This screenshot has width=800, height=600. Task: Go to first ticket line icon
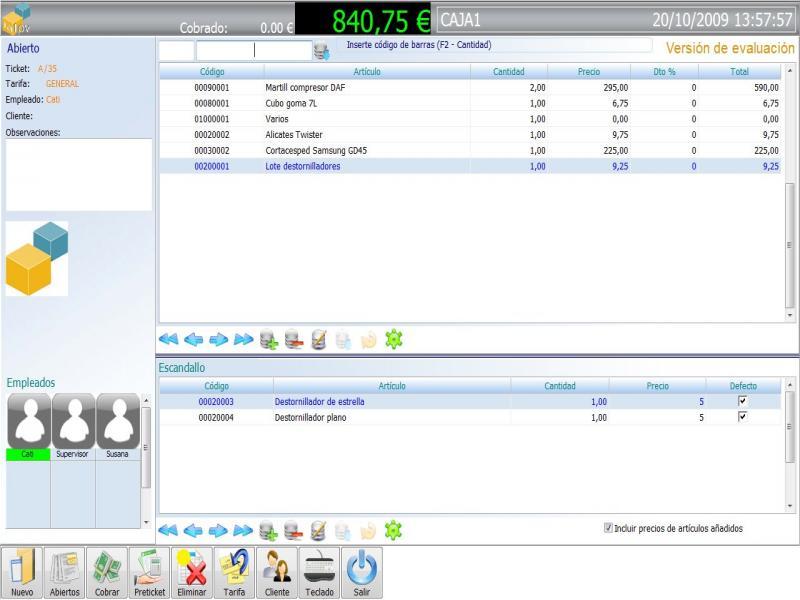coord(168,339)
